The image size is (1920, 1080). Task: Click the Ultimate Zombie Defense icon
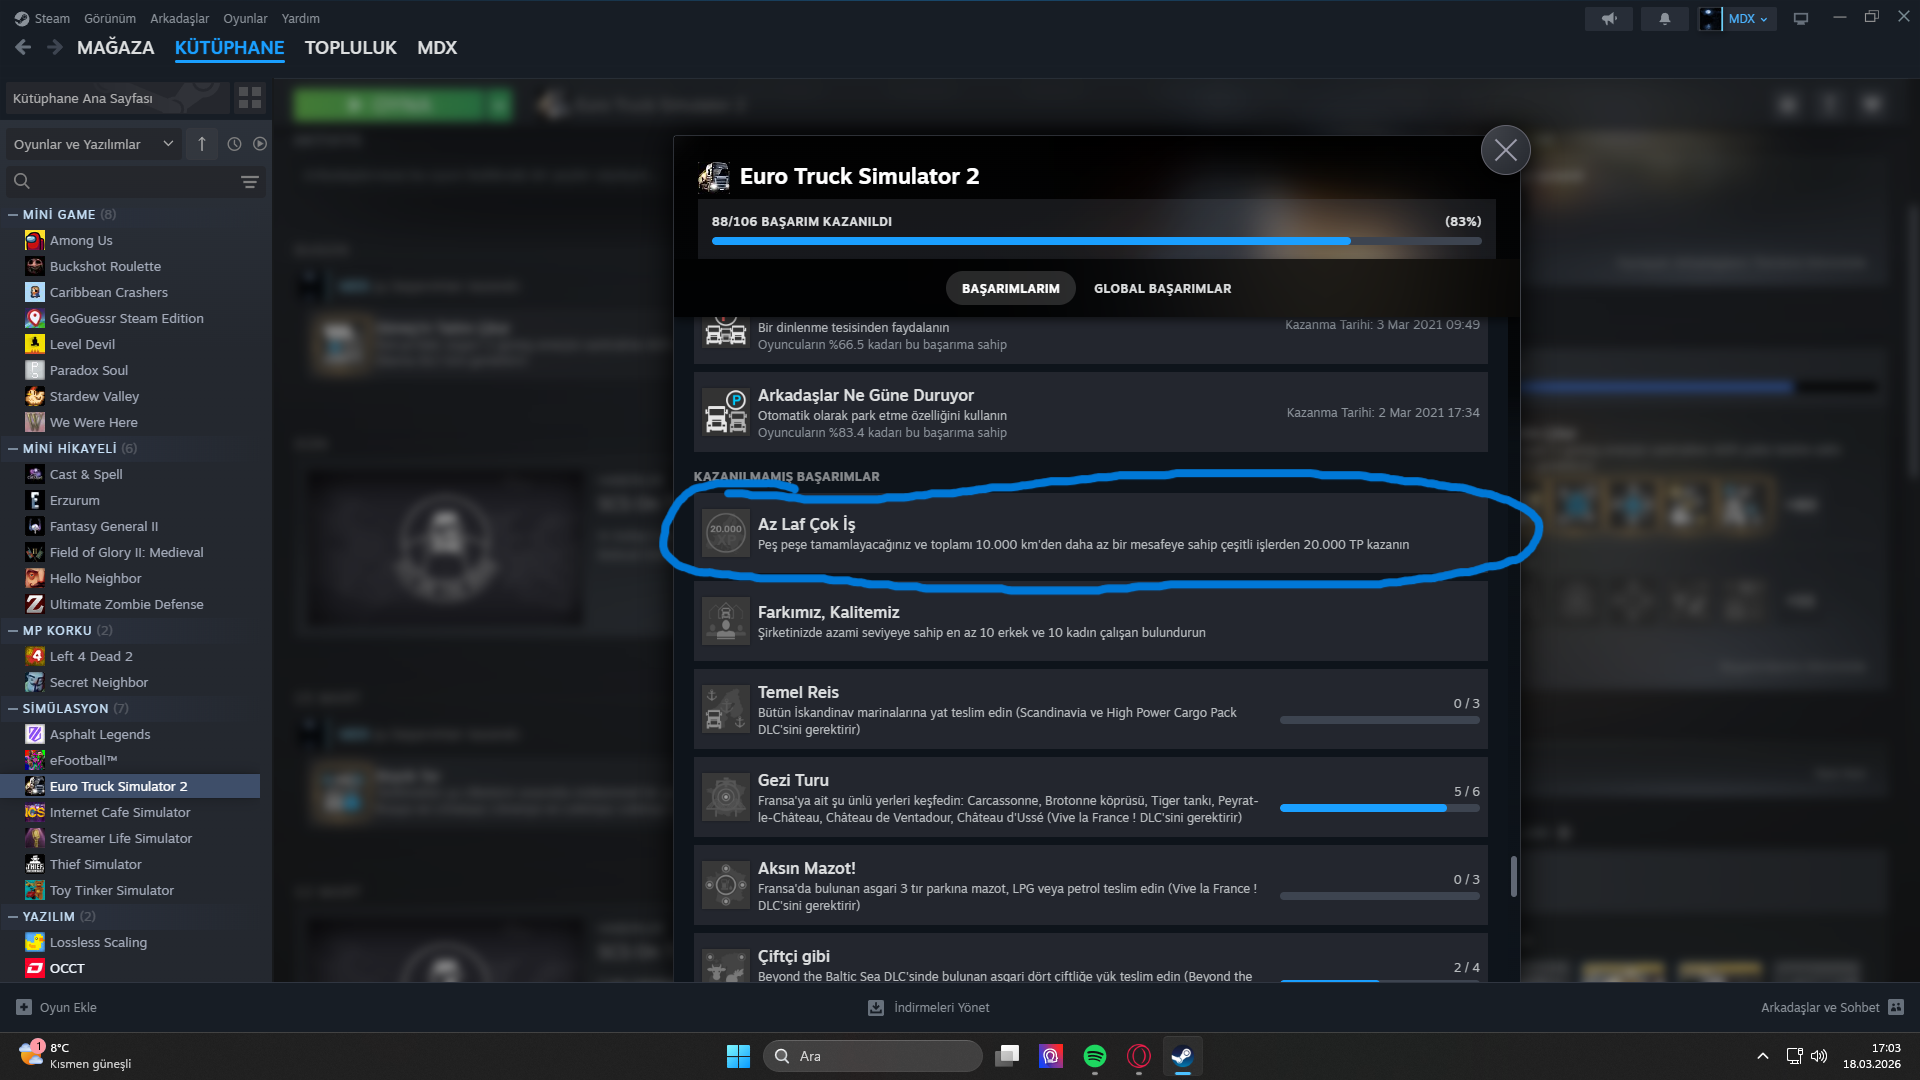click(35, 604)
